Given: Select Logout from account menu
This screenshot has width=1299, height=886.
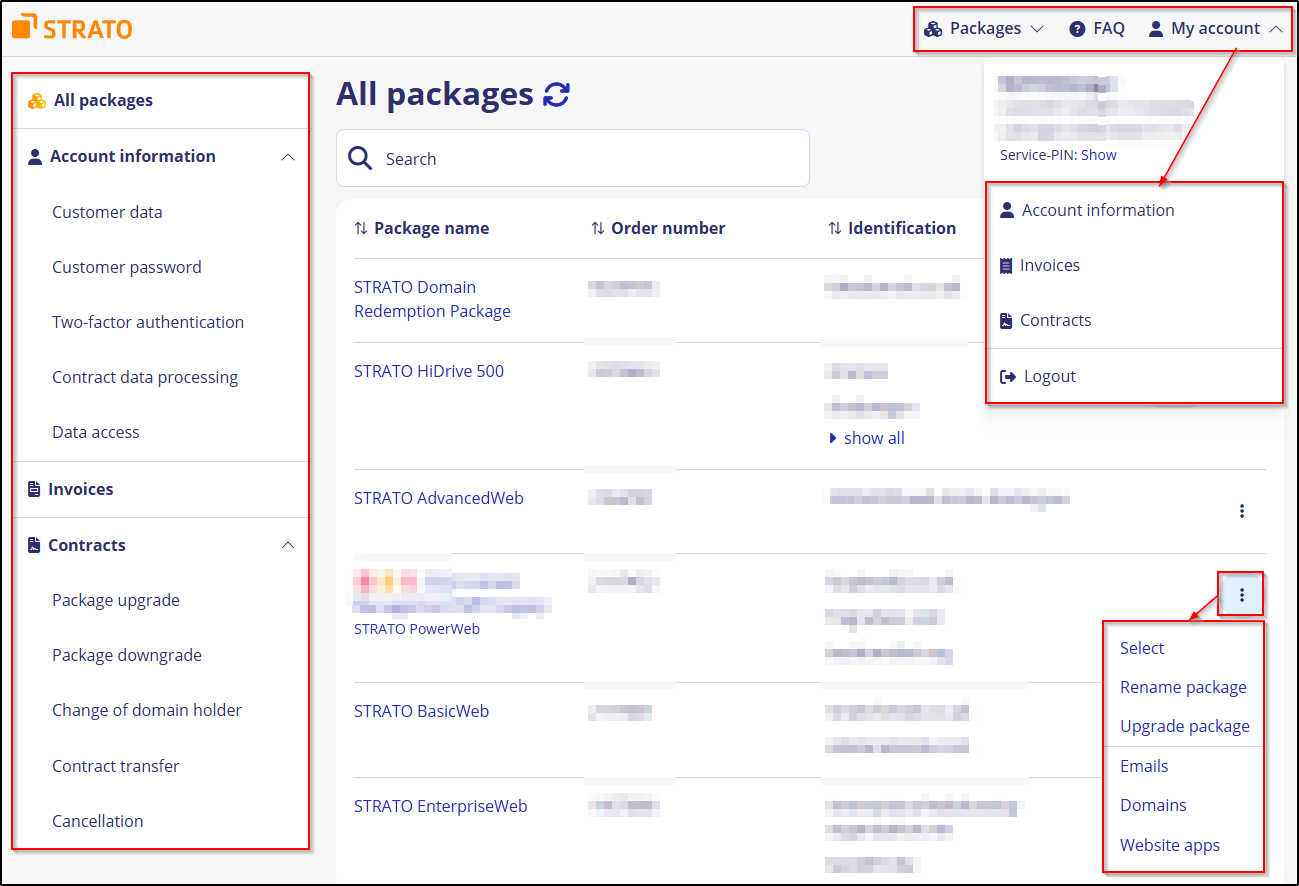Looking at the screenshot, I should (1049, 377).
